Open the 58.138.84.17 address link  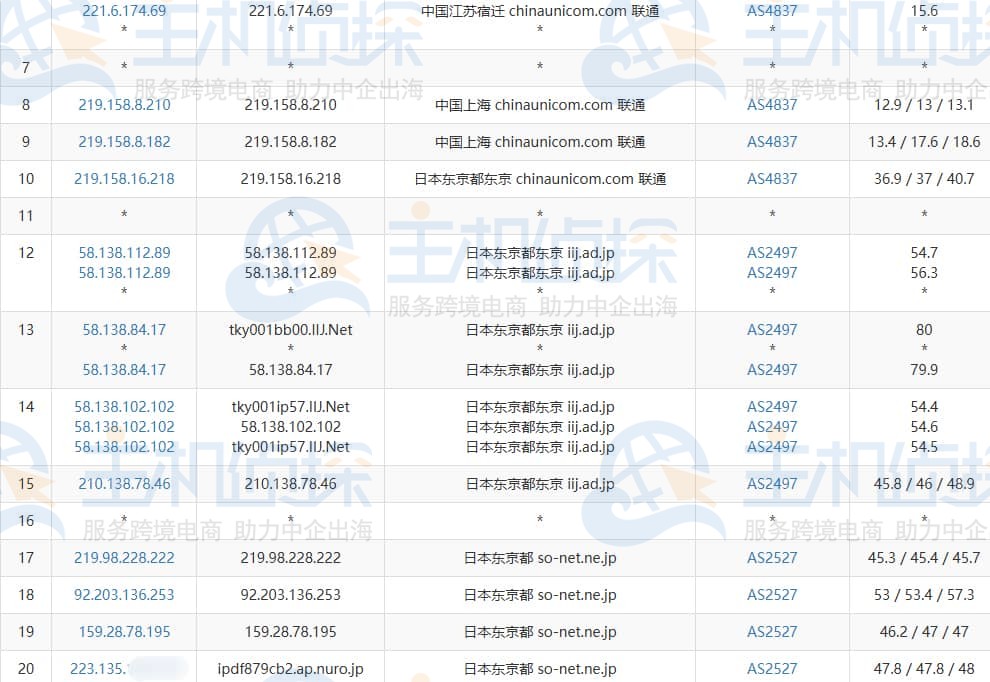(x=123, y=329)
